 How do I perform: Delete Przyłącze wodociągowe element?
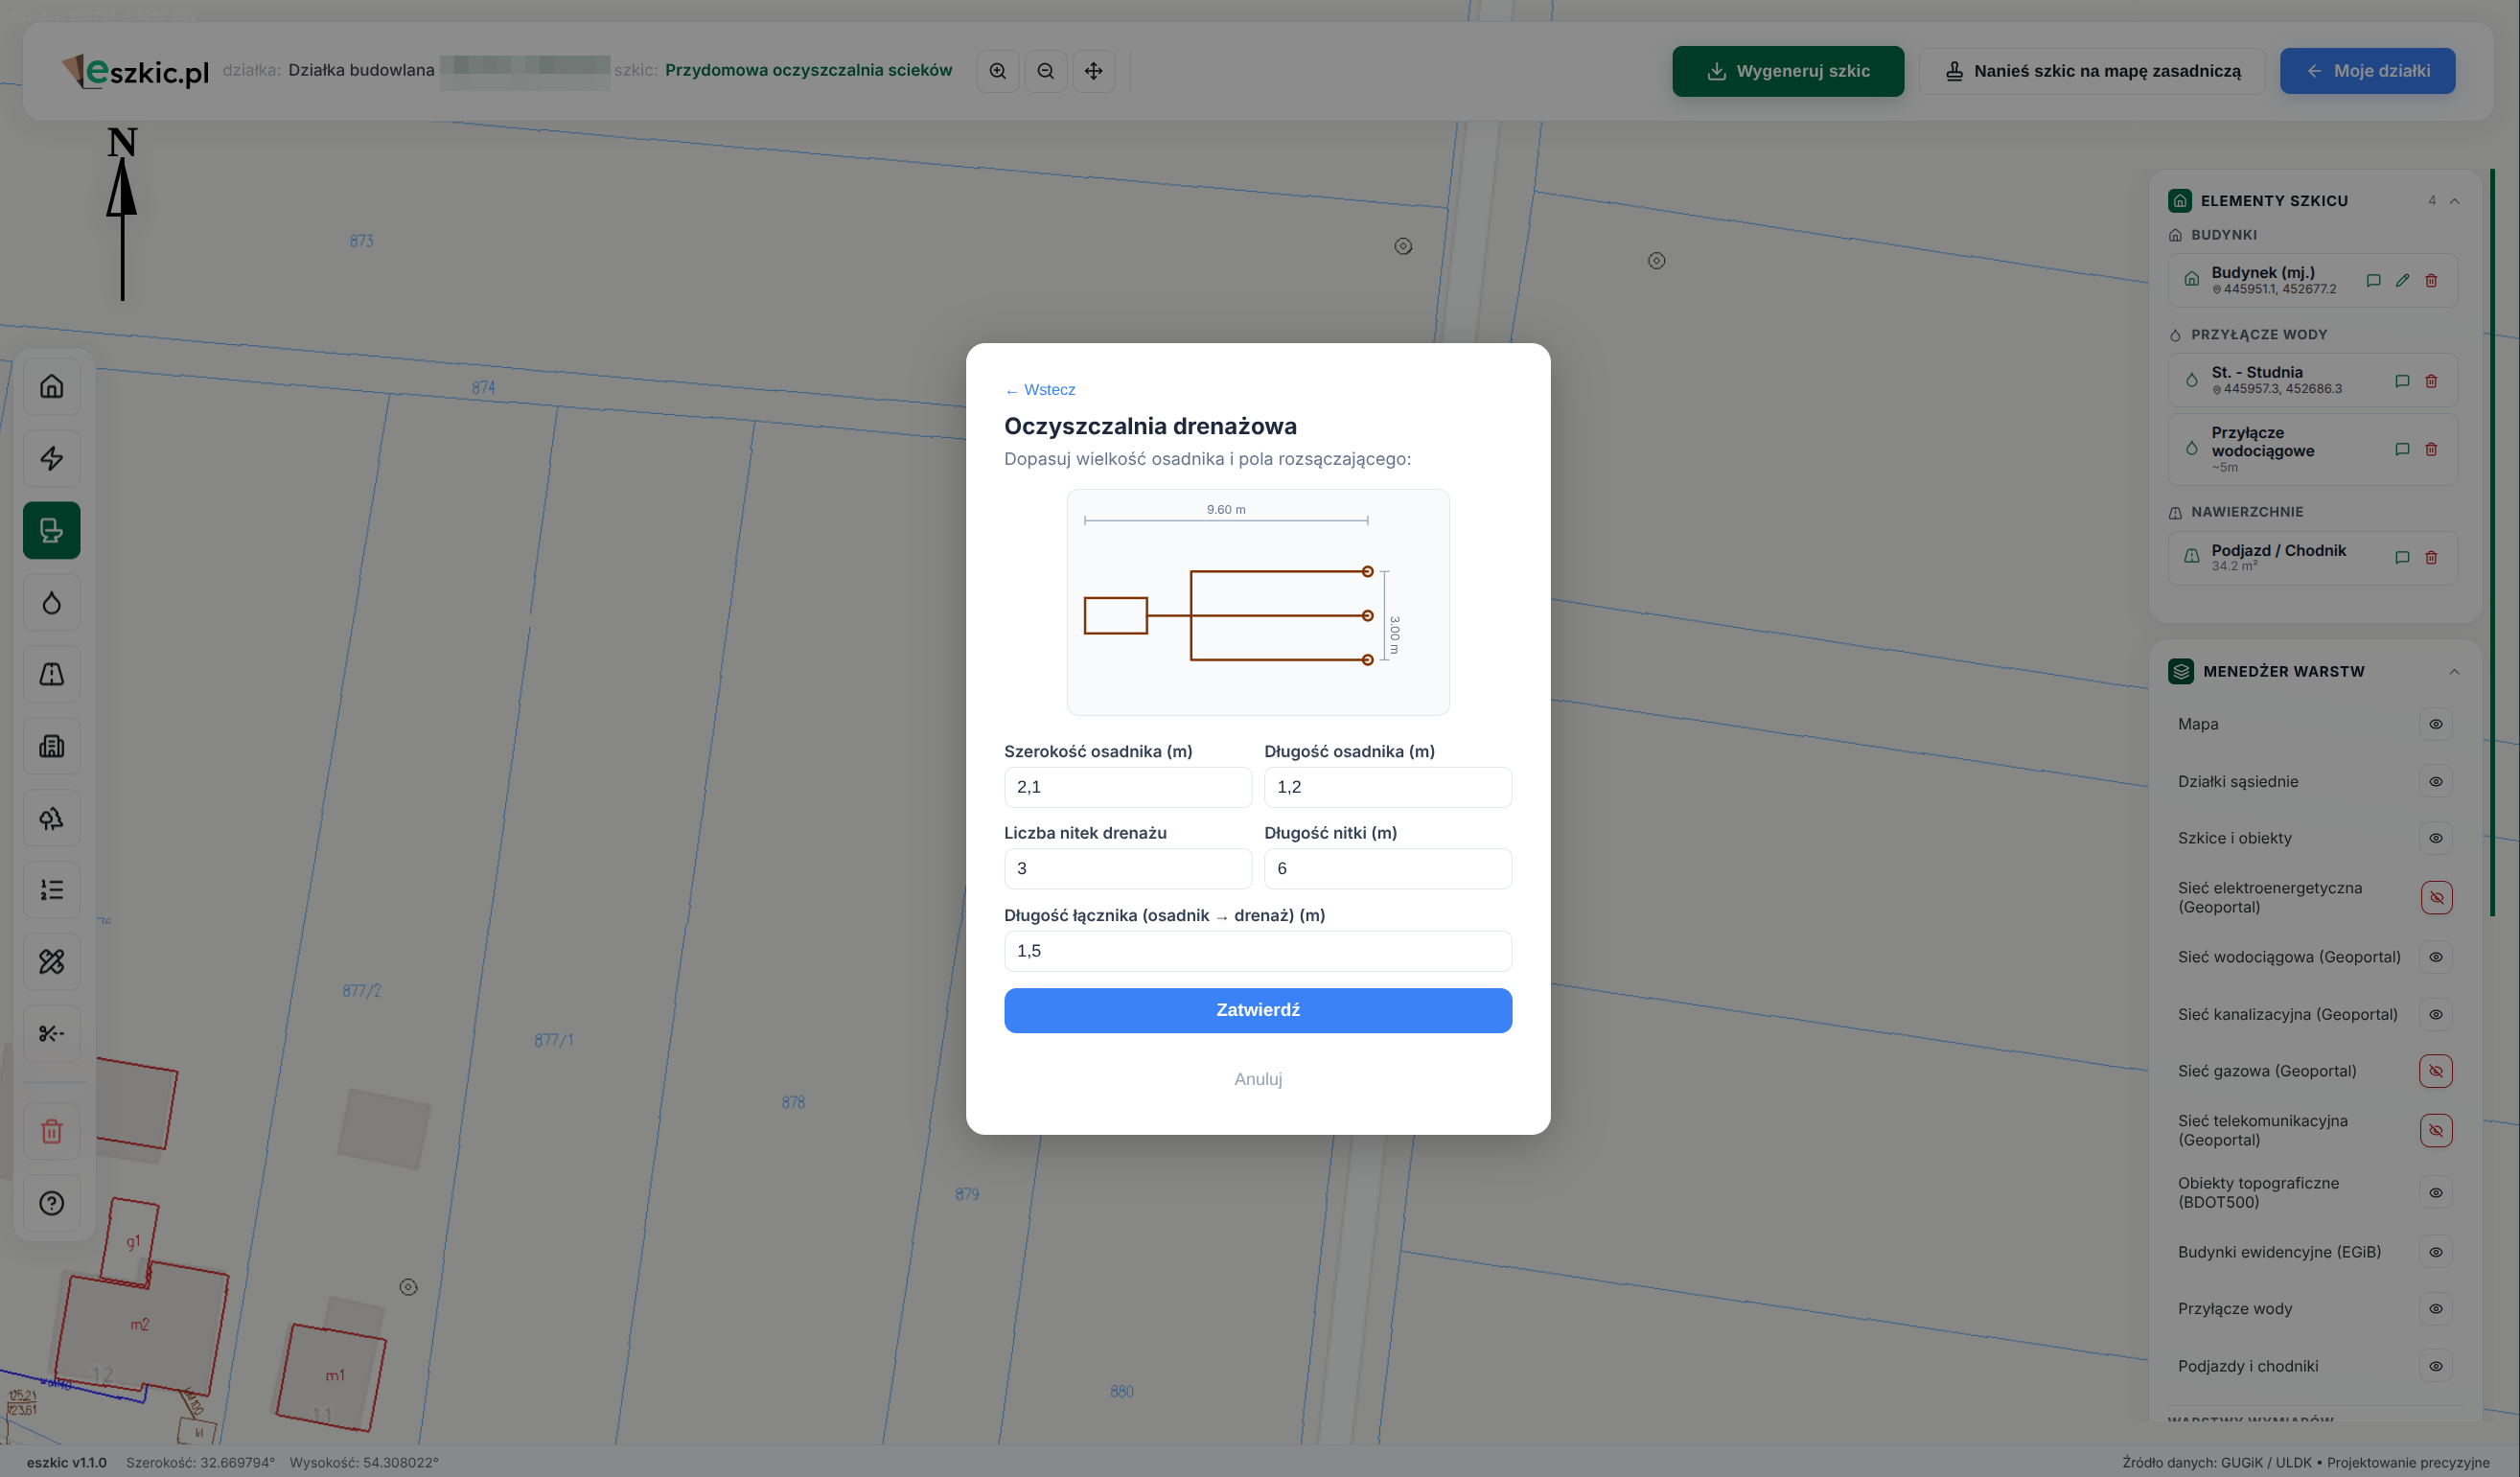[2431, 450]
